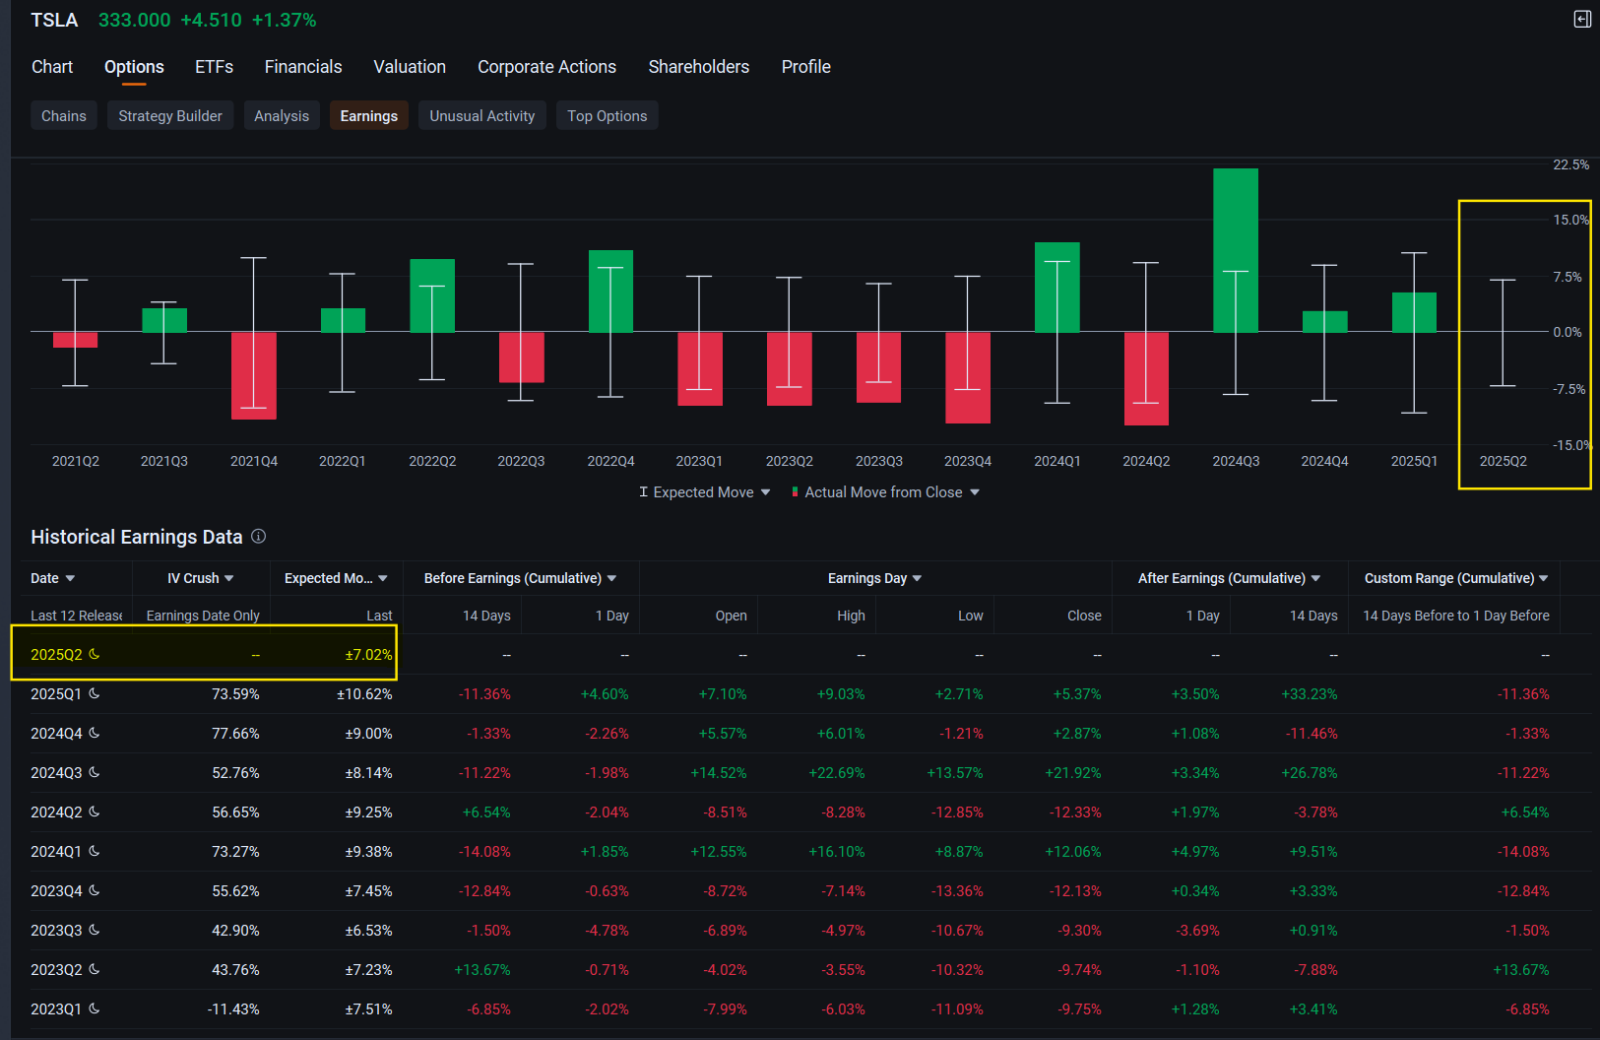1600x1040 pixels.
Task: Open the IV Crush column dropdown
Action: click(x=229, y=578)
